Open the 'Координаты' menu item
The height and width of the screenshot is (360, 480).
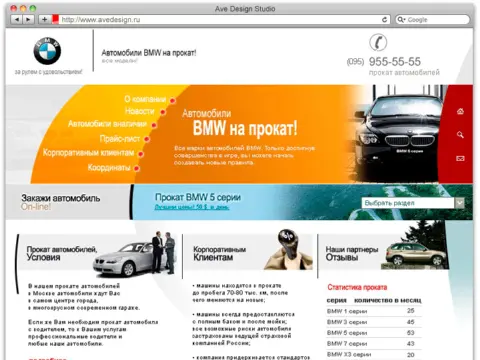[x=109, y=167]
